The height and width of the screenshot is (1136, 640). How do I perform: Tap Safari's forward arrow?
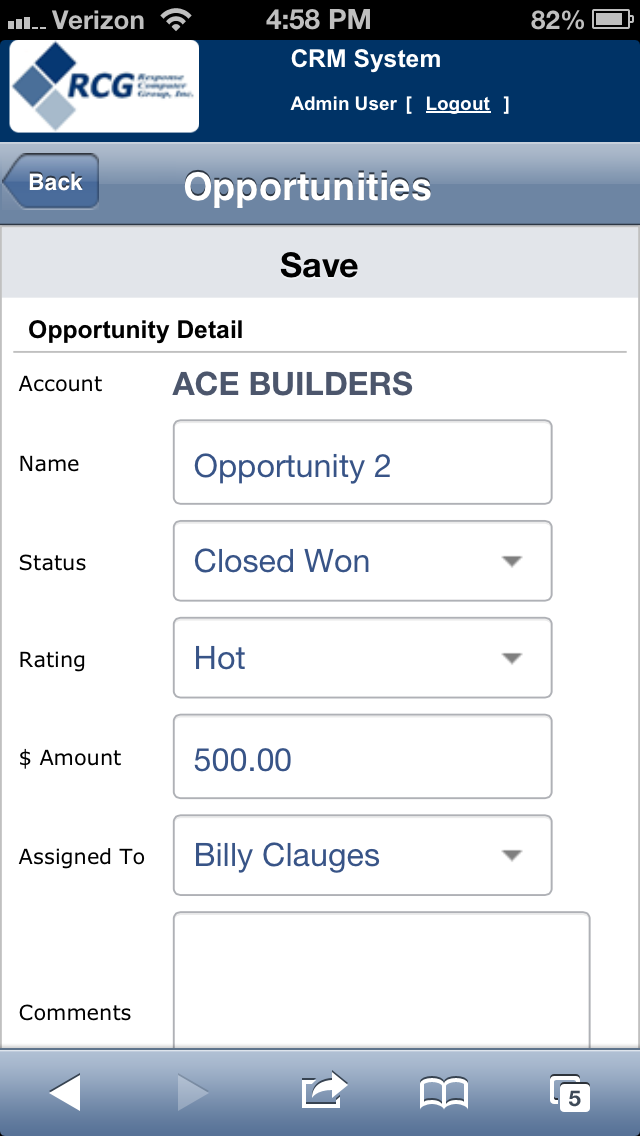click(193, 1093)
